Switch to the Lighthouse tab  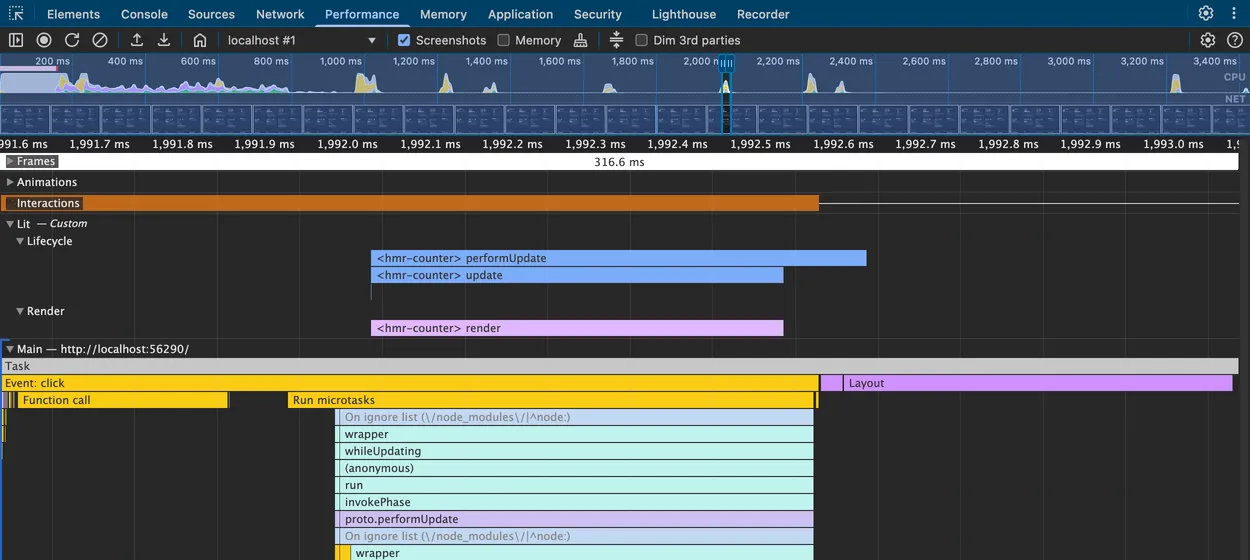coord(684,14)
